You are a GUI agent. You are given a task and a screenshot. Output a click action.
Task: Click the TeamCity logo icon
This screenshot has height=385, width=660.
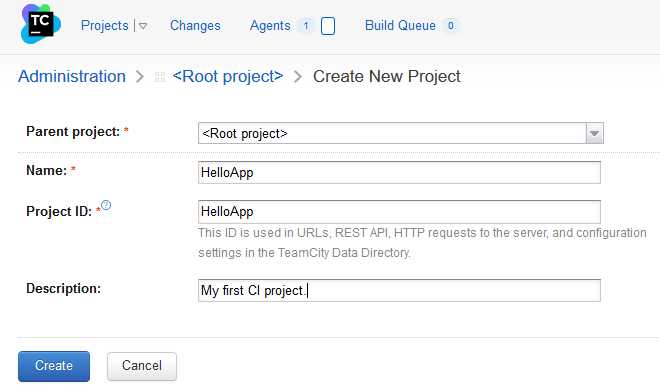pos(40,24)
